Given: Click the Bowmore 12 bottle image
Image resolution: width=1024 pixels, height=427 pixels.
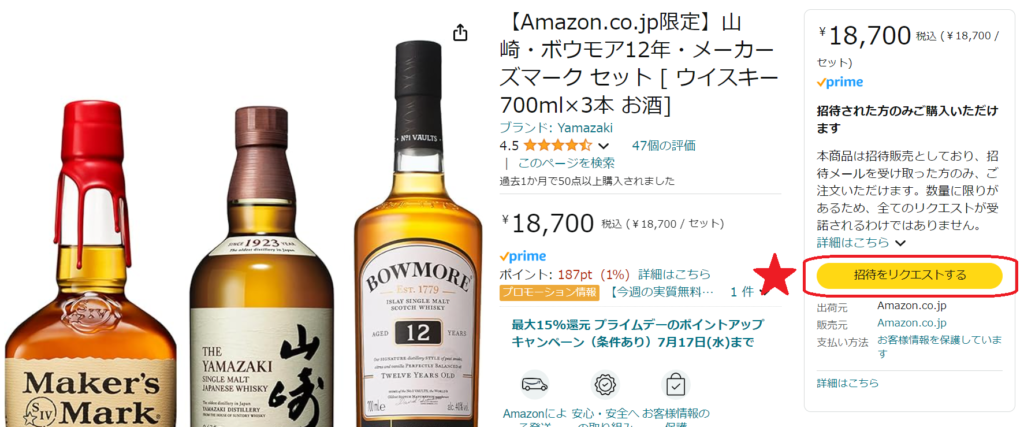Looking at the screenshot, I should pos(419,234).
